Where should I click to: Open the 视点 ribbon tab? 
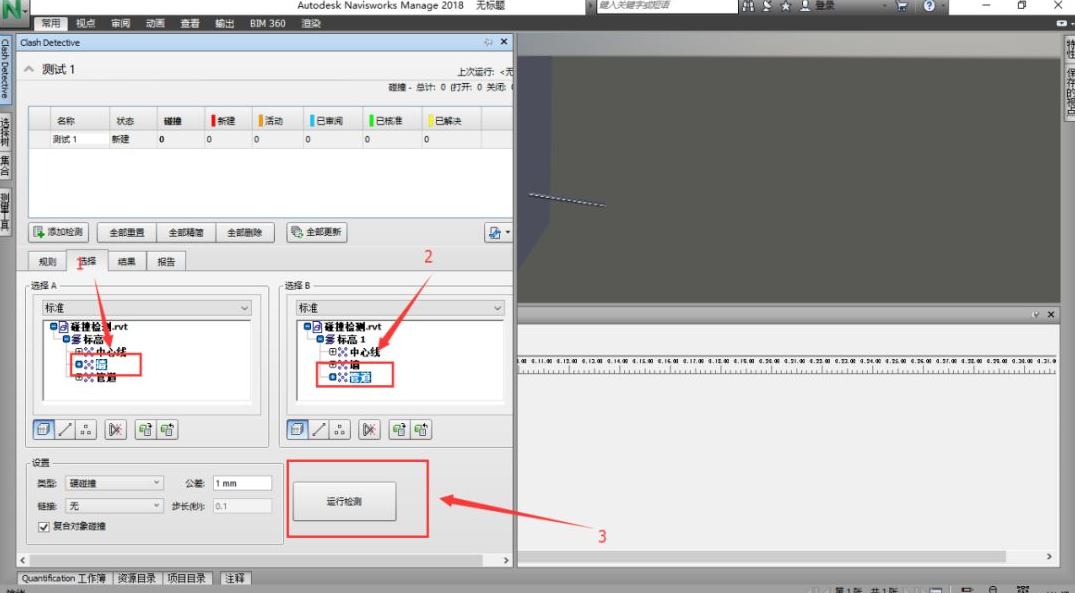pos(86,23)
